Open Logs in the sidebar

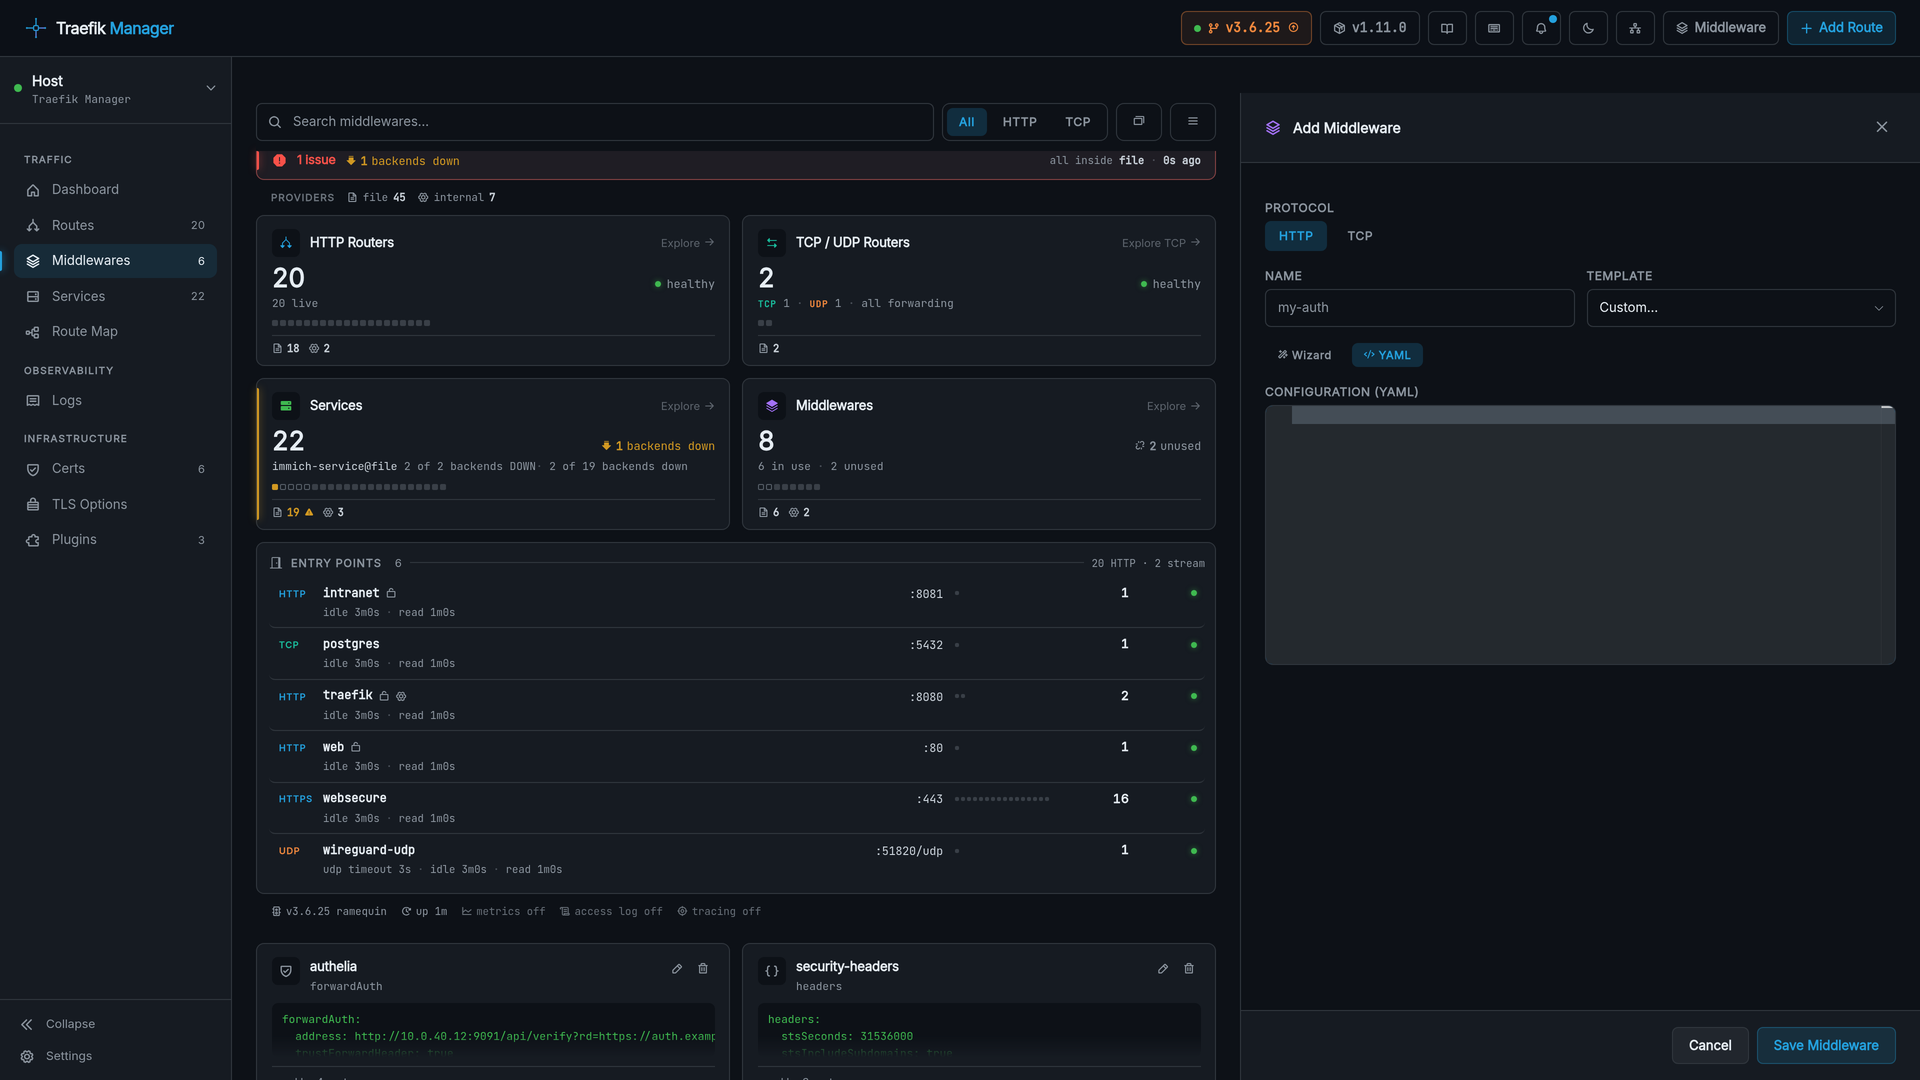coord(115,401)
